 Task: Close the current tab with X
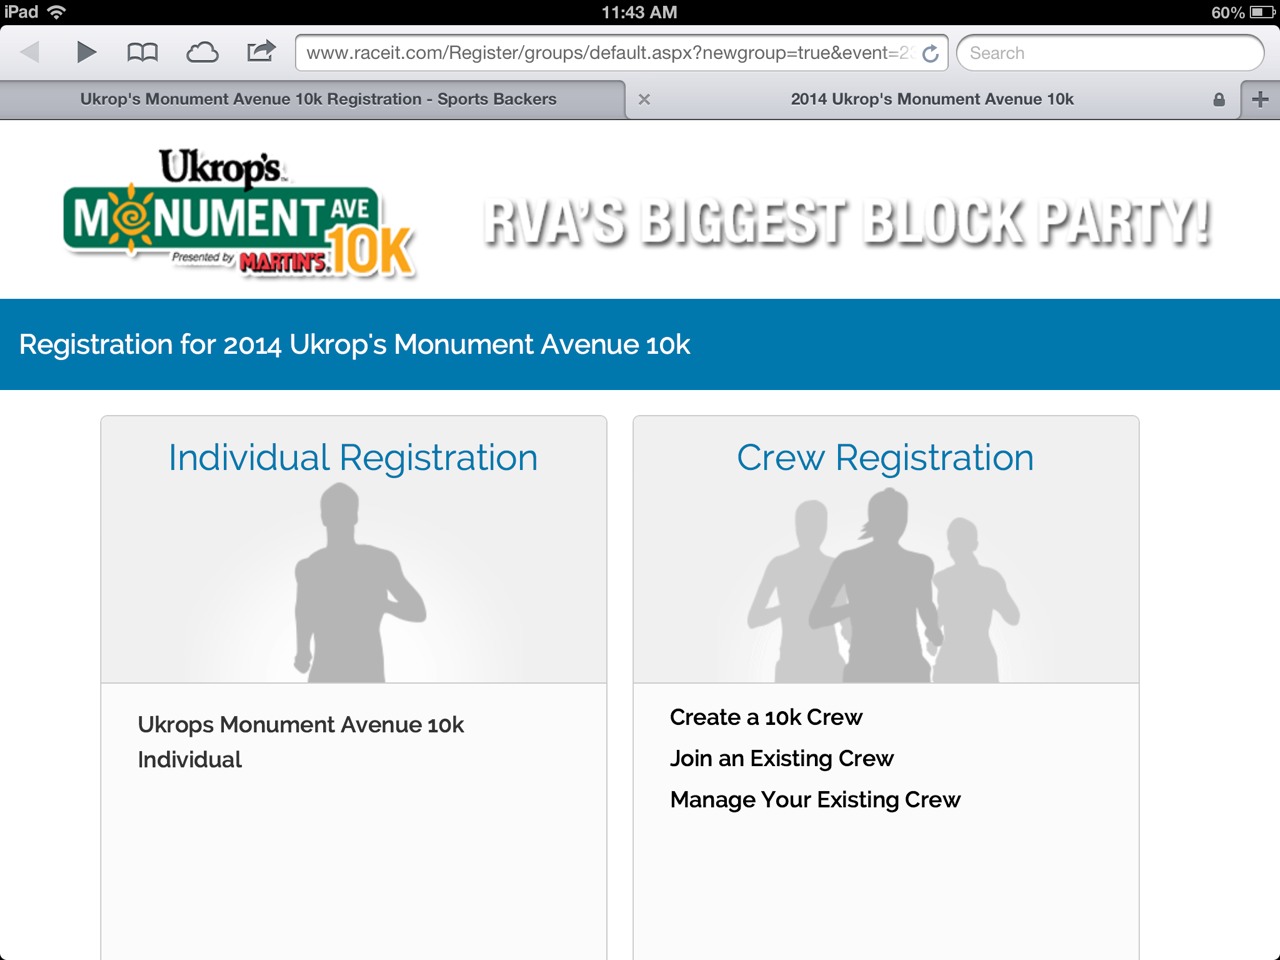tap(644, 99)
